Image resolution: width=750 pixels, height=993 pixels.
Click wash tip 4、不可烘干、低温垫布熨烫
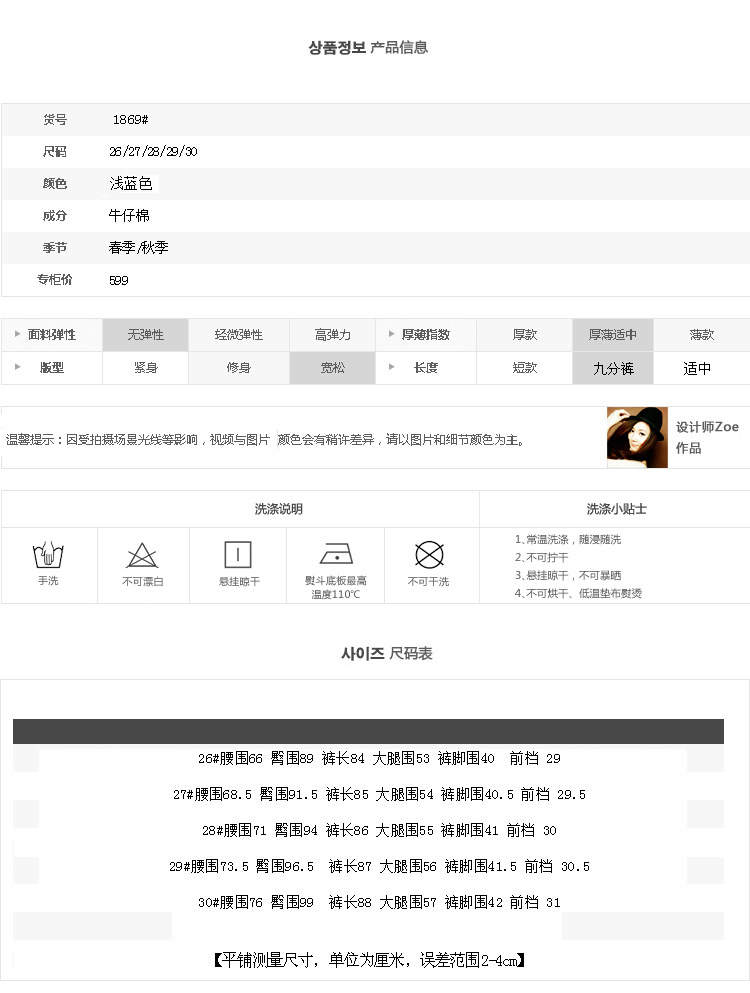point(578,593)
